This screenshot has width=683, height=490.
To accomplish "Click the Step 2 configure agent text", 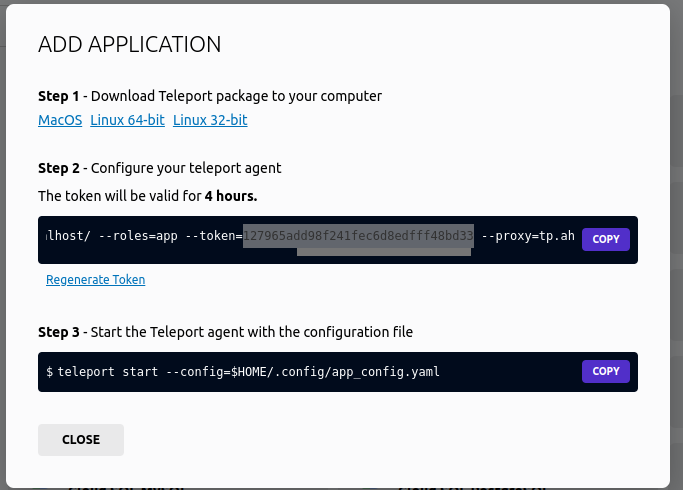I will click(159, 168).
